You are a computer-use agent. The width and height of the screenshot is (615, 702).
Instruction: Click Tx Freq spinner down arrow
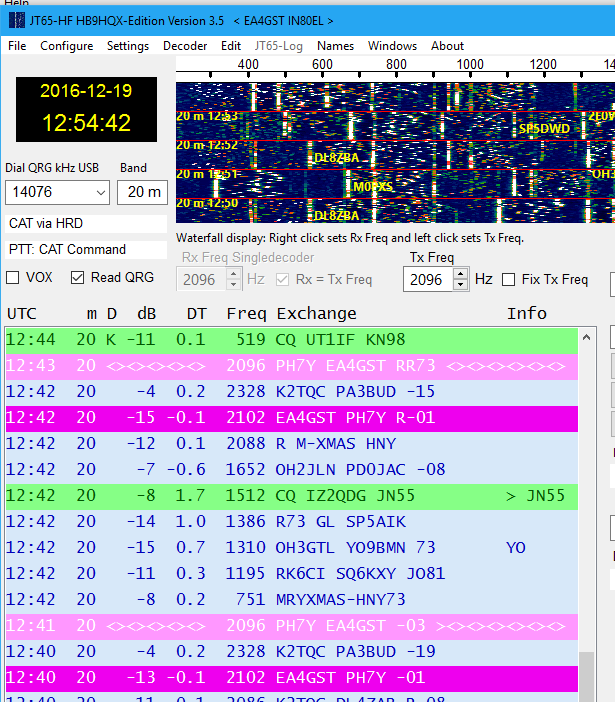tap(461, 285)
